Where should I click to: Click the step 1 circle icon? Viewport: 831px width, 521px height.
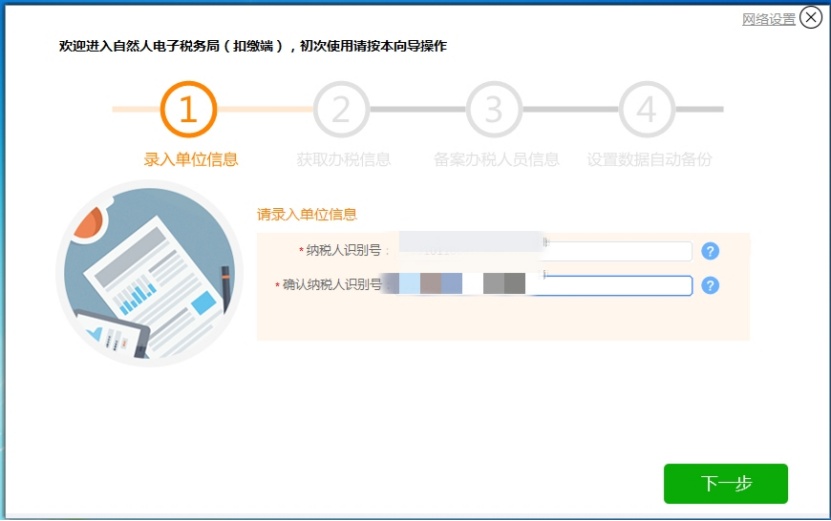(x=188, y=109)
